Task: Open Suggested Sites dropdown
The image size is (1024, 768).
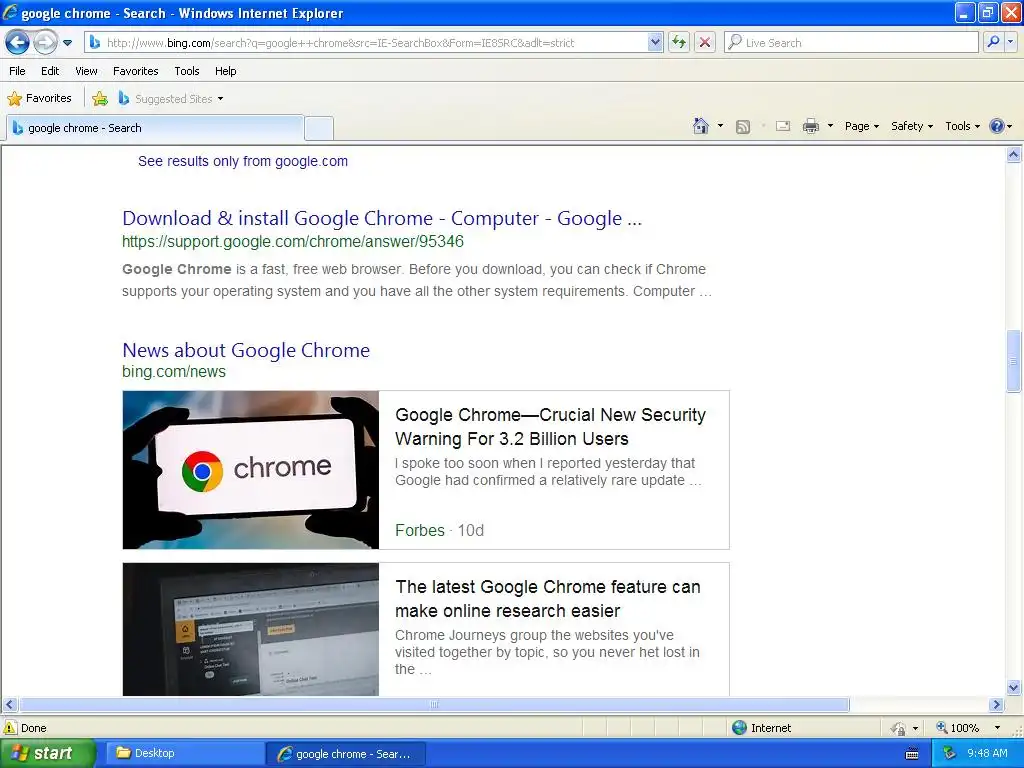Action: point(171,99)
